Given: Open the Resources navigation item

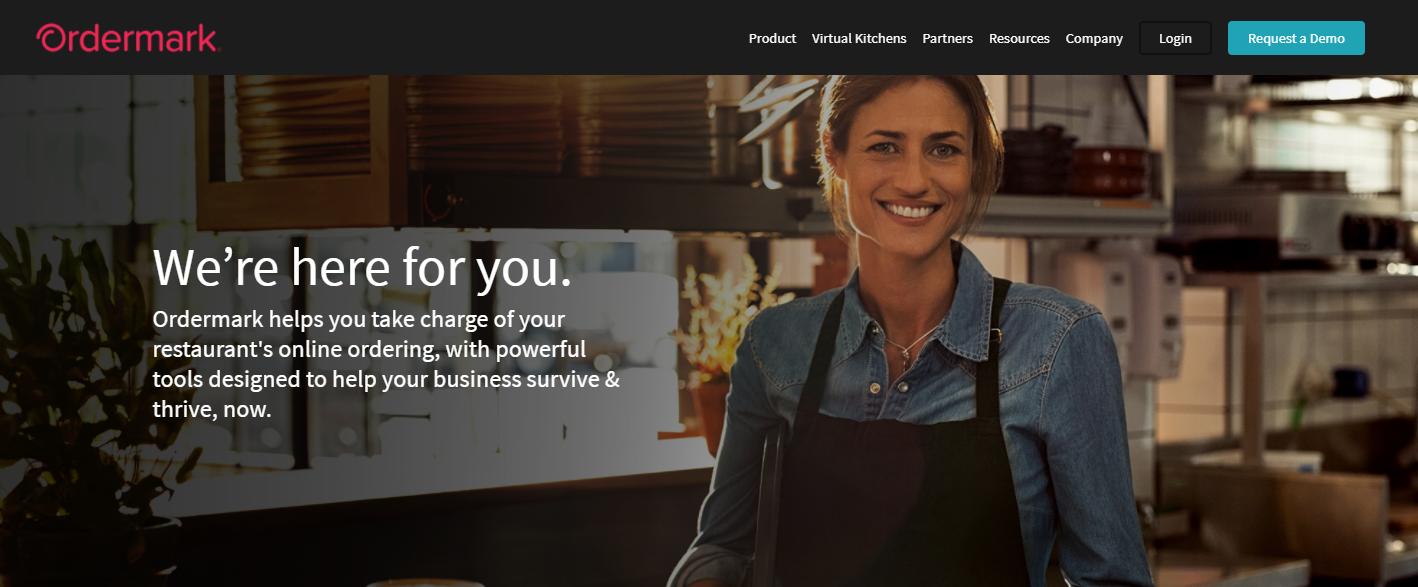Looking at the screenshot, I should tap(1019, 39).
